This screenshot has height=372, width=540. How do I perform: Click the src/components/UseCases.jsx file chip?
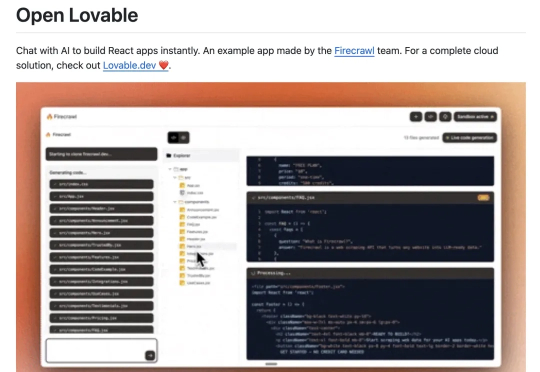pos(102,294)
